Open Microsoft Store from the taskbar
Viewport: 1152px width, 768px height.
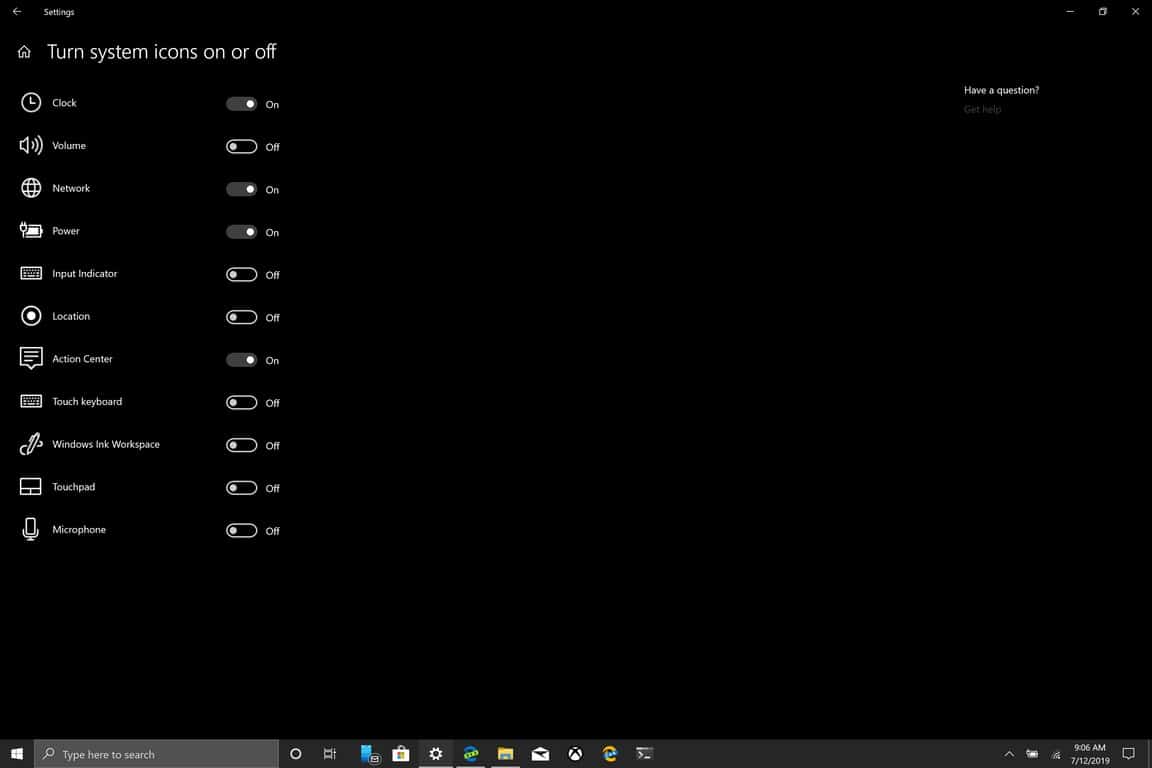coord(400,754)
